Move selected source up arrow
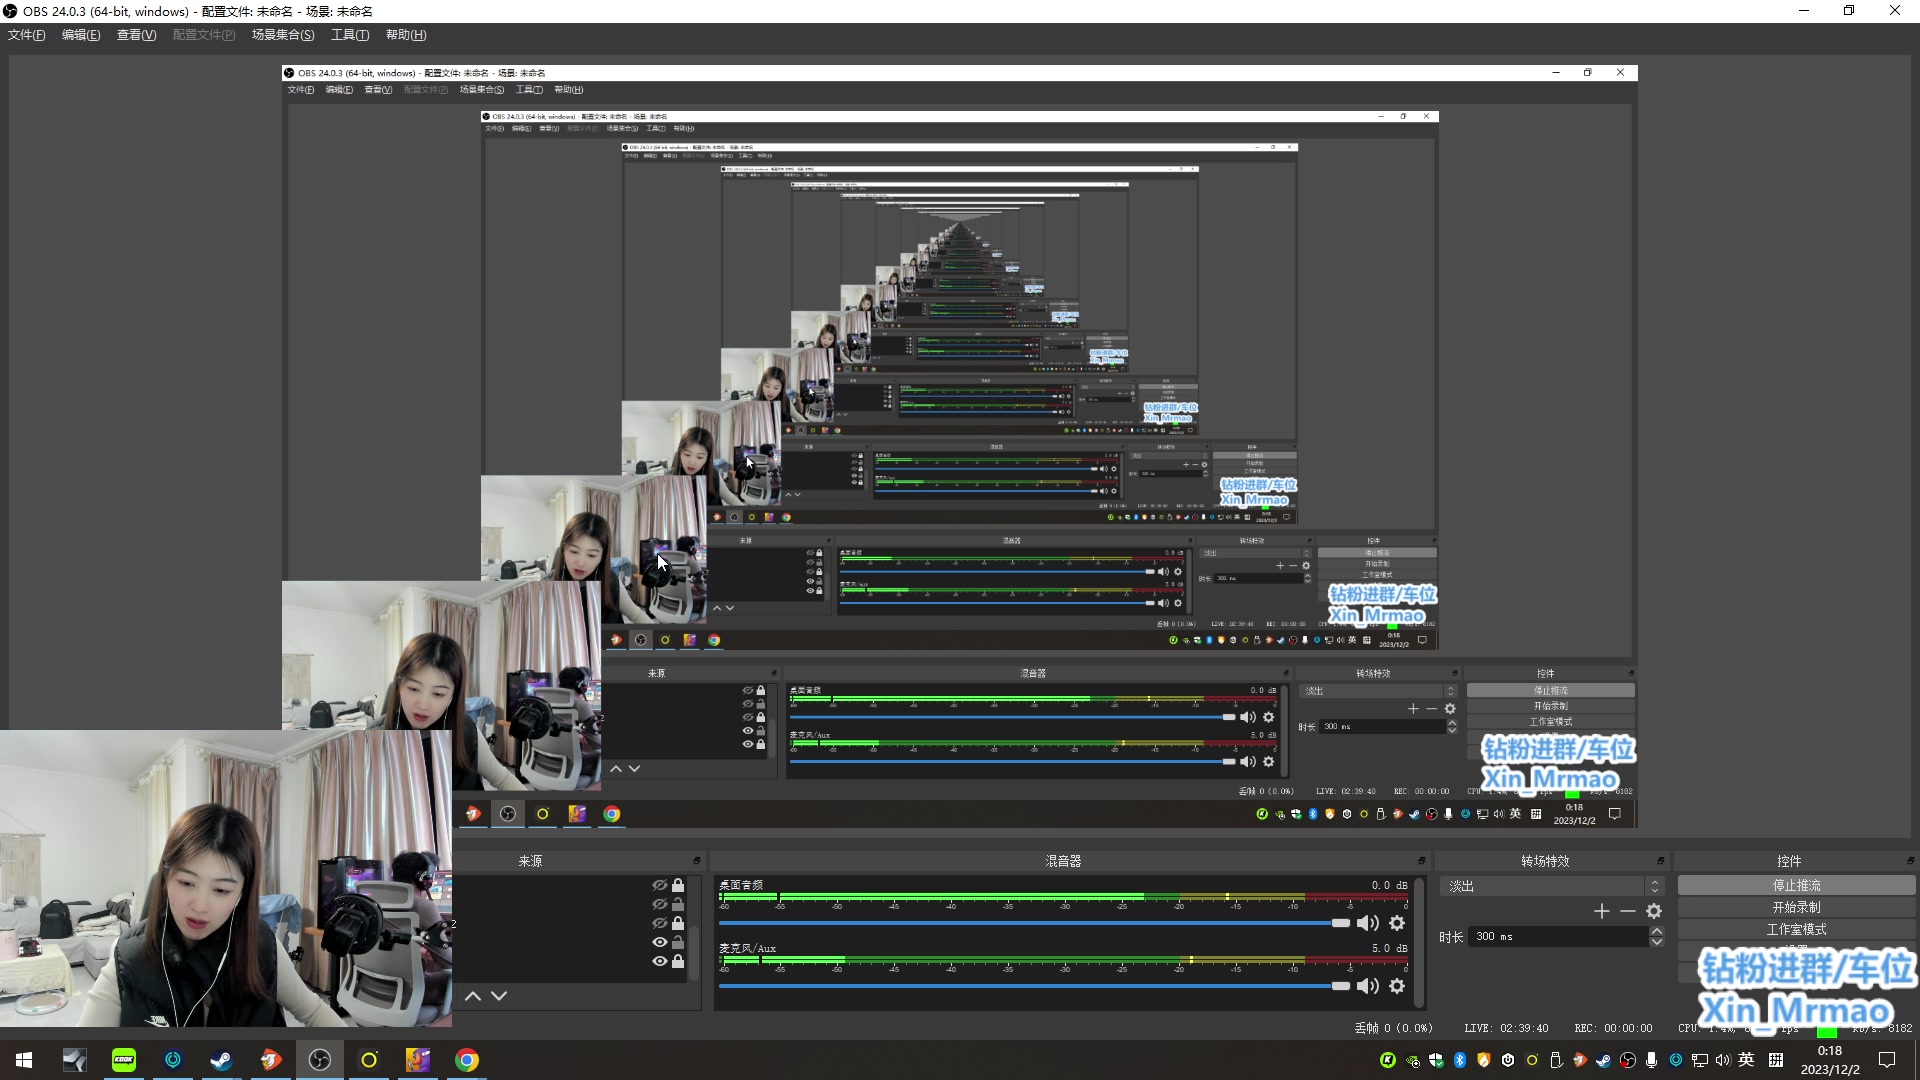 coord(473,996)
